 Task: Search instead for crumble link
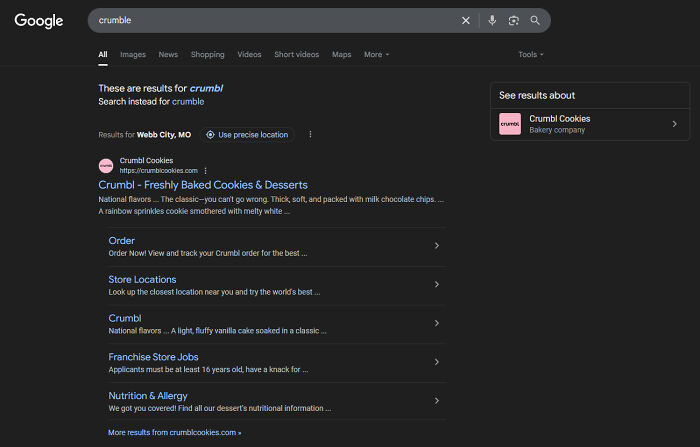click(x=188, y=102)
